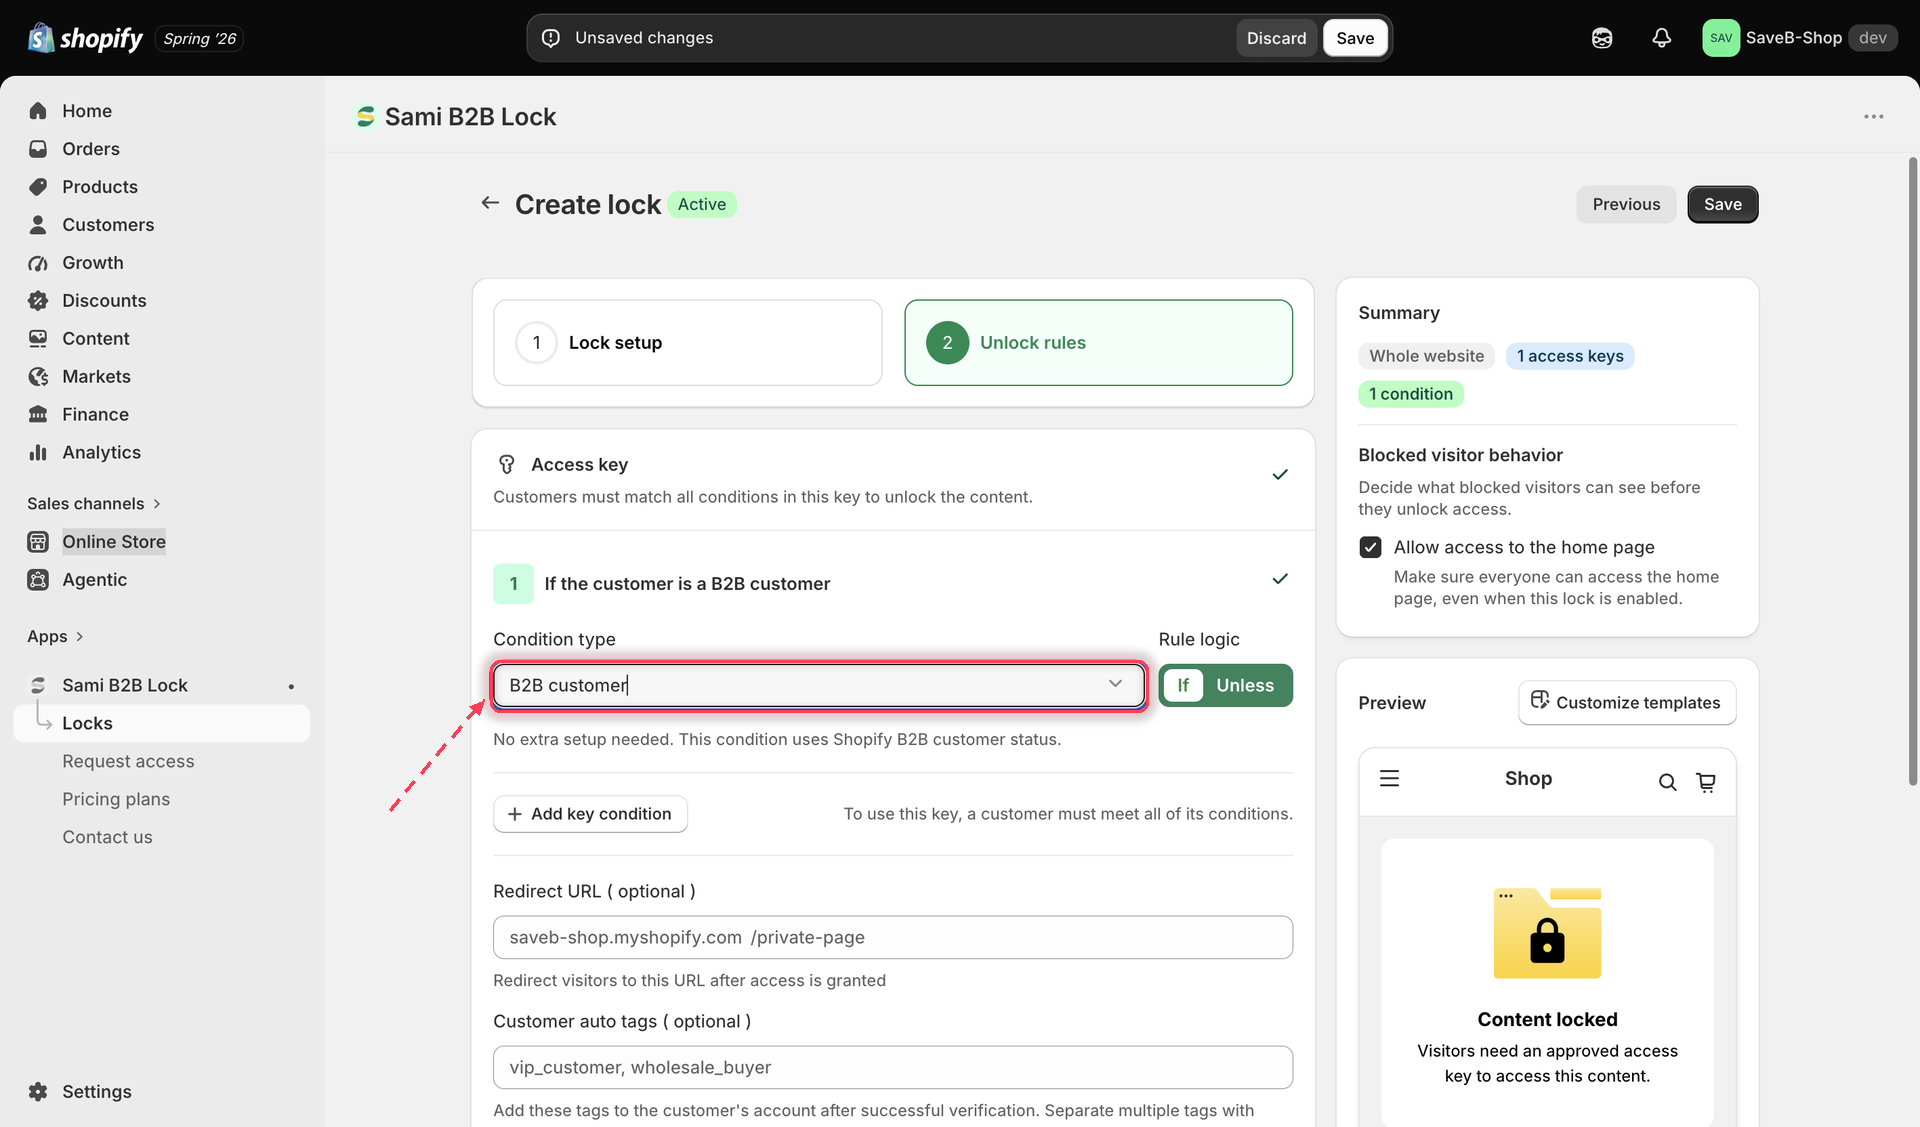The width and height of the screenshot is (1920, 1127).
Task: Open the Locks sidebar item
Action: (162, 723)
